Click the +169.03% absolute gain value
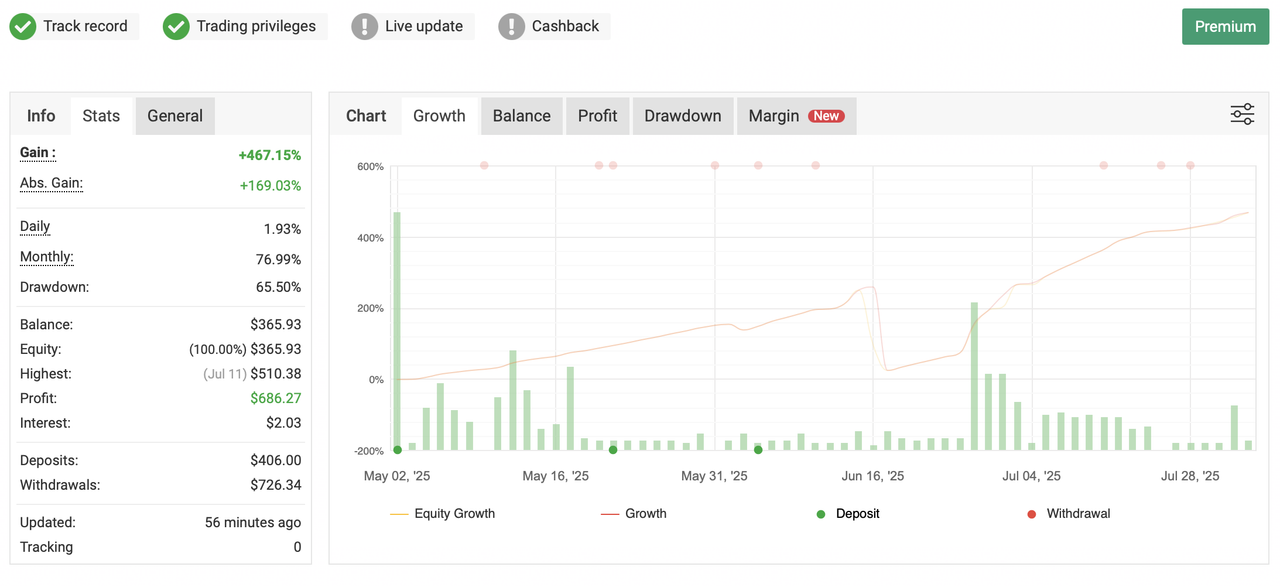Screen dimensions: 1280x586 [x=270, y=186]
